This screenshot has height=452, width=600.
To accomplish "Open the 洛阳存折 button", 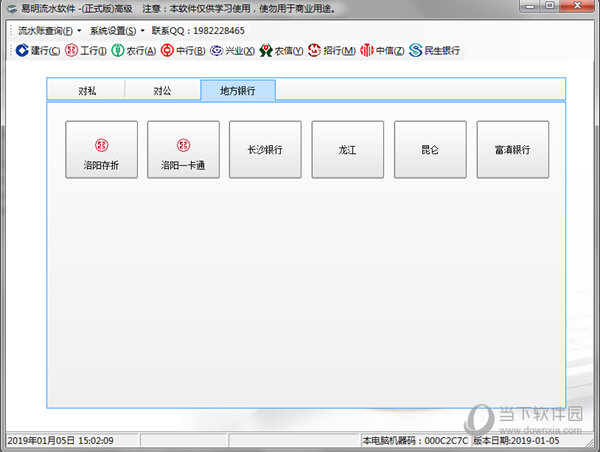I will pos(101,150).
